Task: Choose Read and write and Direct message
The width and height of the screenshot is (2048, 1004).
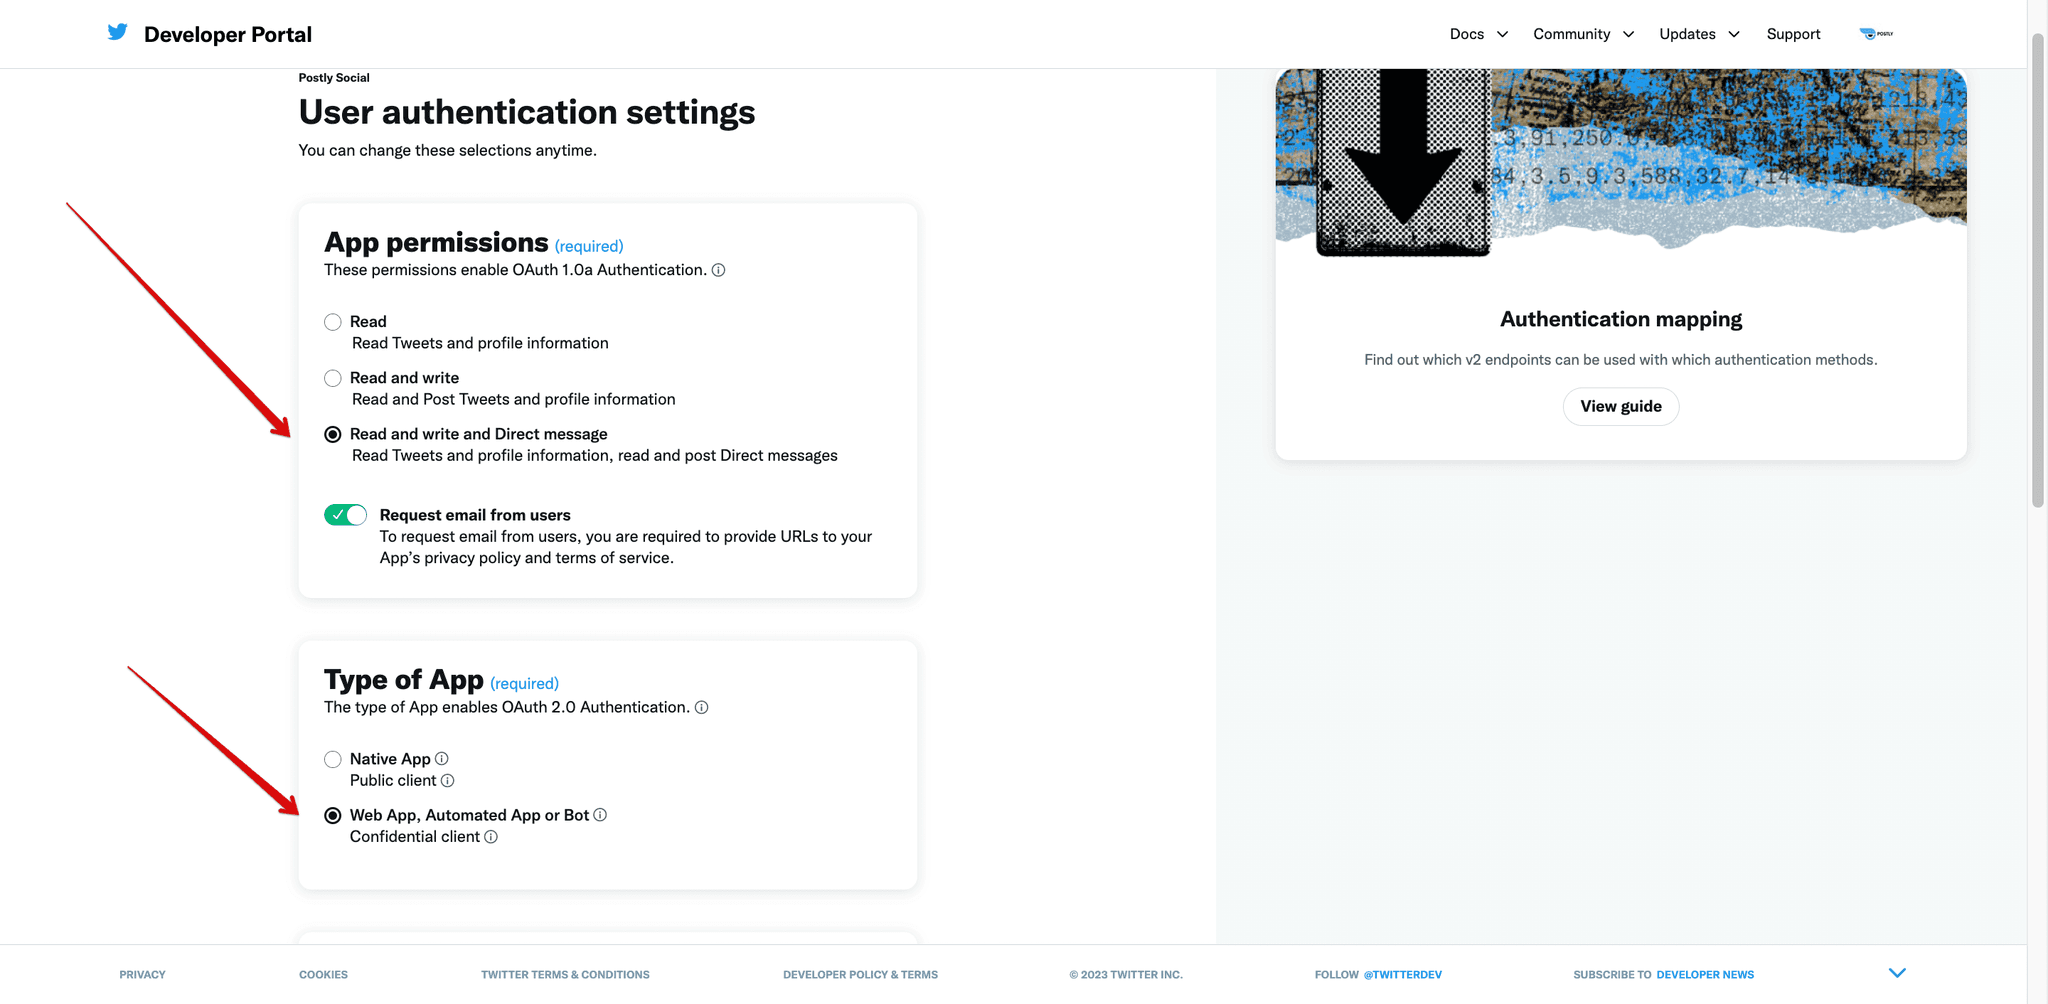Action: [333, 434]
